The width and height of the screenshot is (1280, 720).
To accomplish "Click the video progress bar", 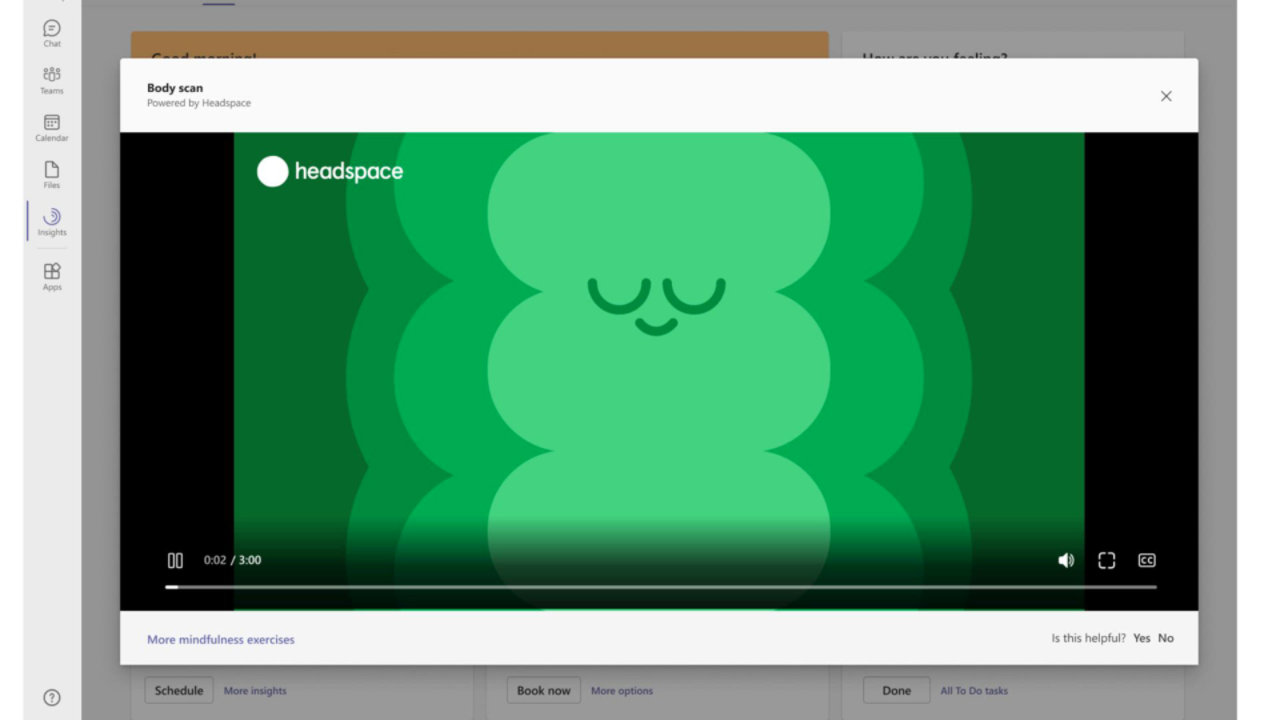I will click(x=660, y=587).
